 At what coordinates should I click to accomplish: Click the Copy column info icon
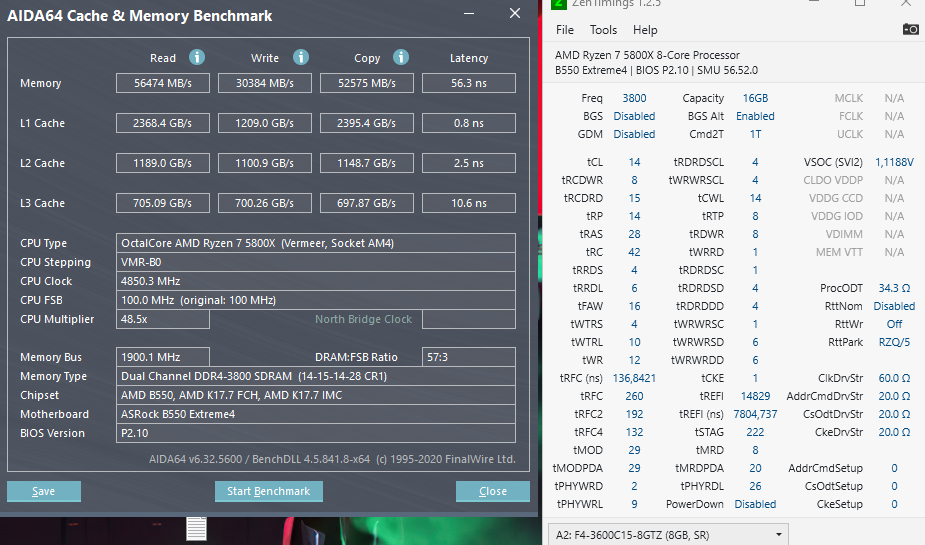401,57
